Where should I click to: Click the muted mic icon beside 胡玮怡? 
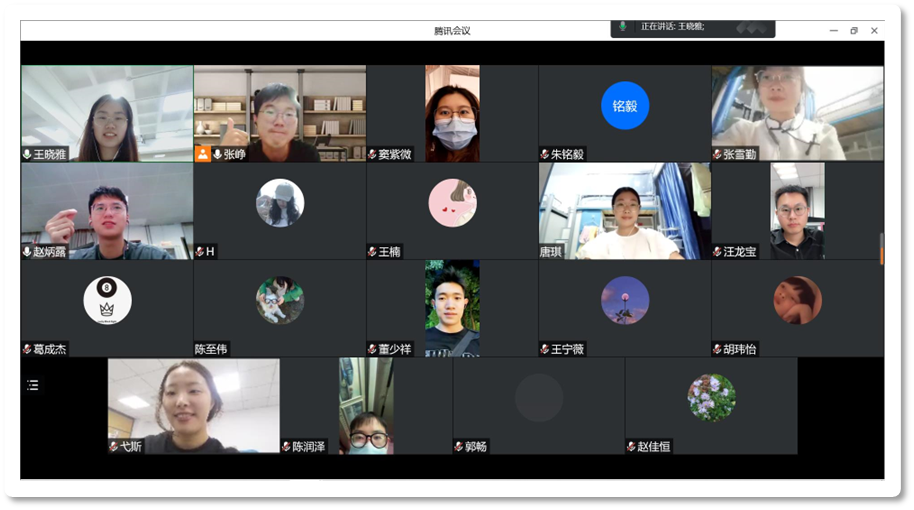tap(718, 349)
